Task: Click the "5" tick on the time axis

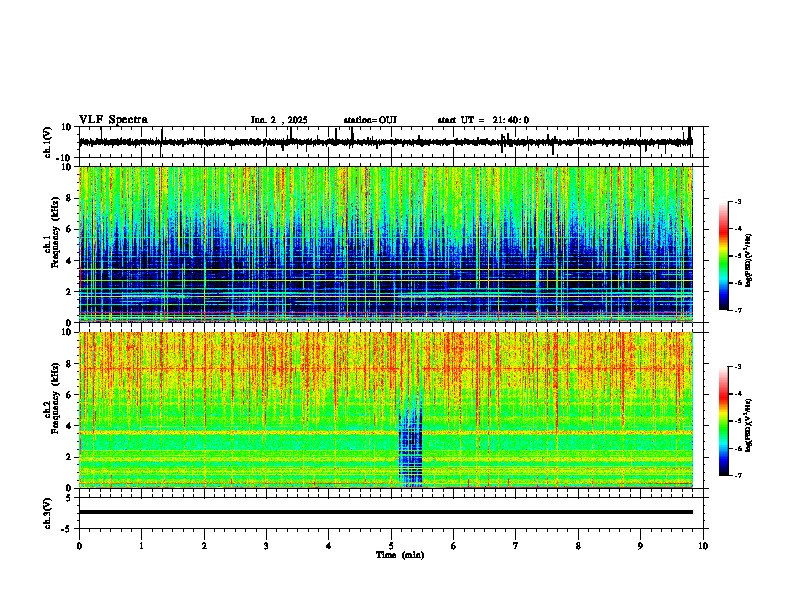Action: [x=391, y=546]
